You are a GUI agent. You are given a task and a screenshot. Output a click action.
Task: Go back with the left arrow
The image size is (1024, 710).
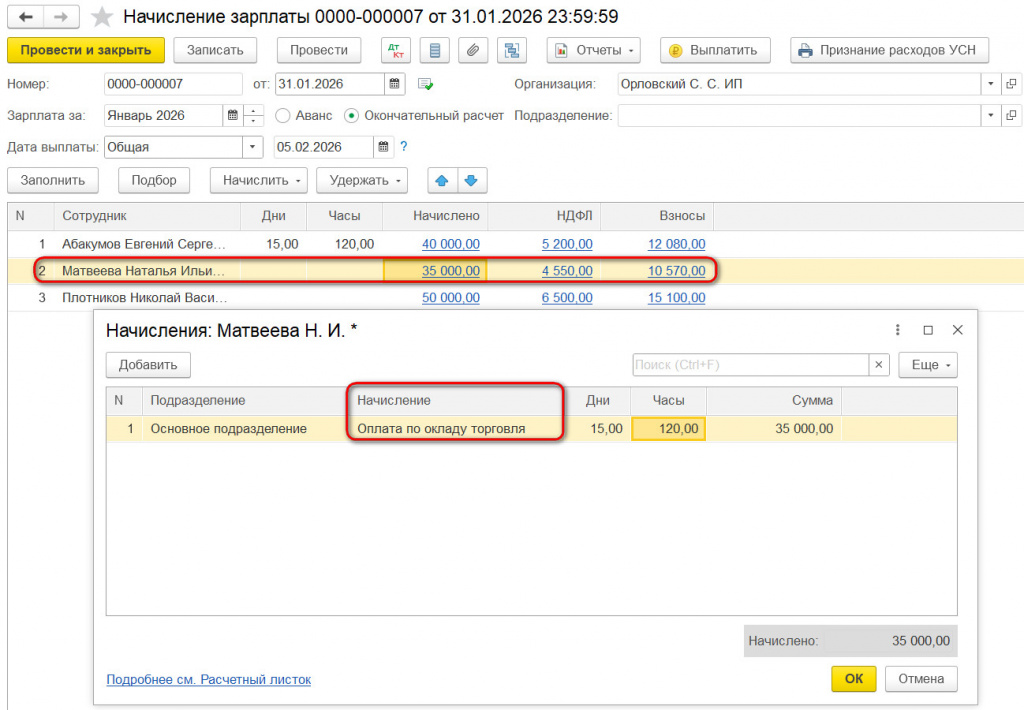(25, 17)
